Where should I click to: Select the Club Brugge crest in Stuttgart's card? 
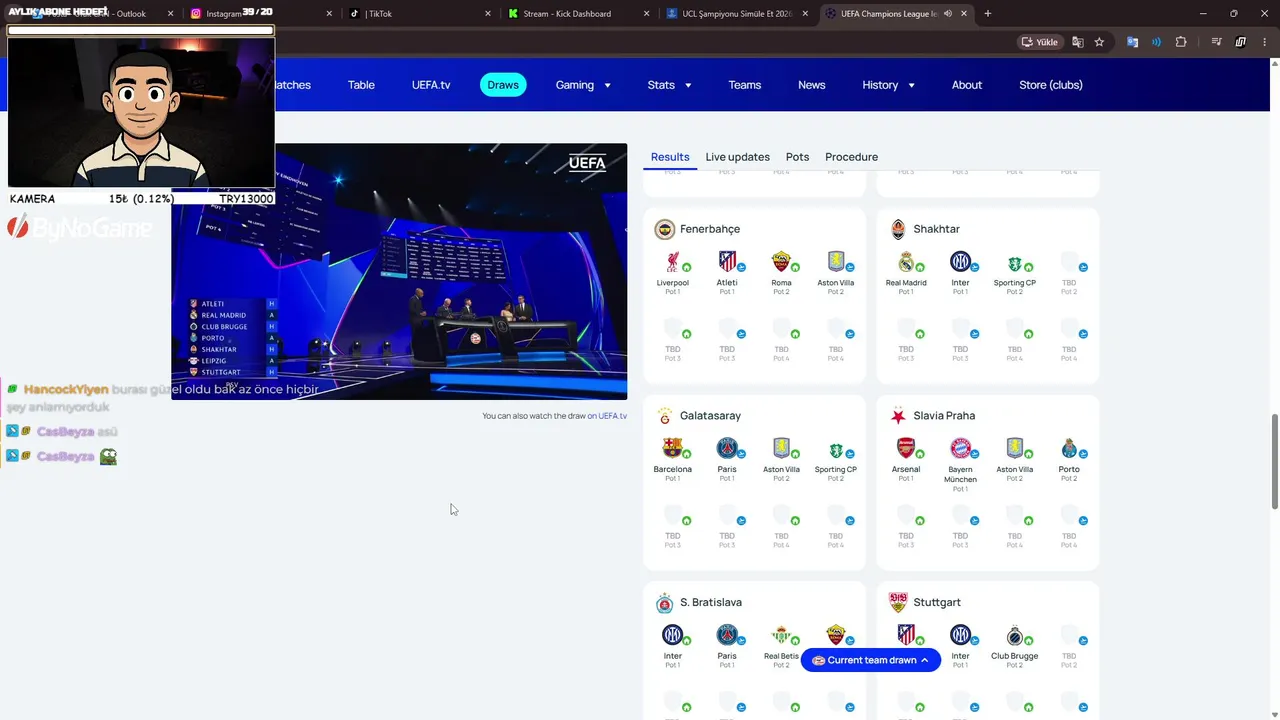click(x=1015, y=636)
